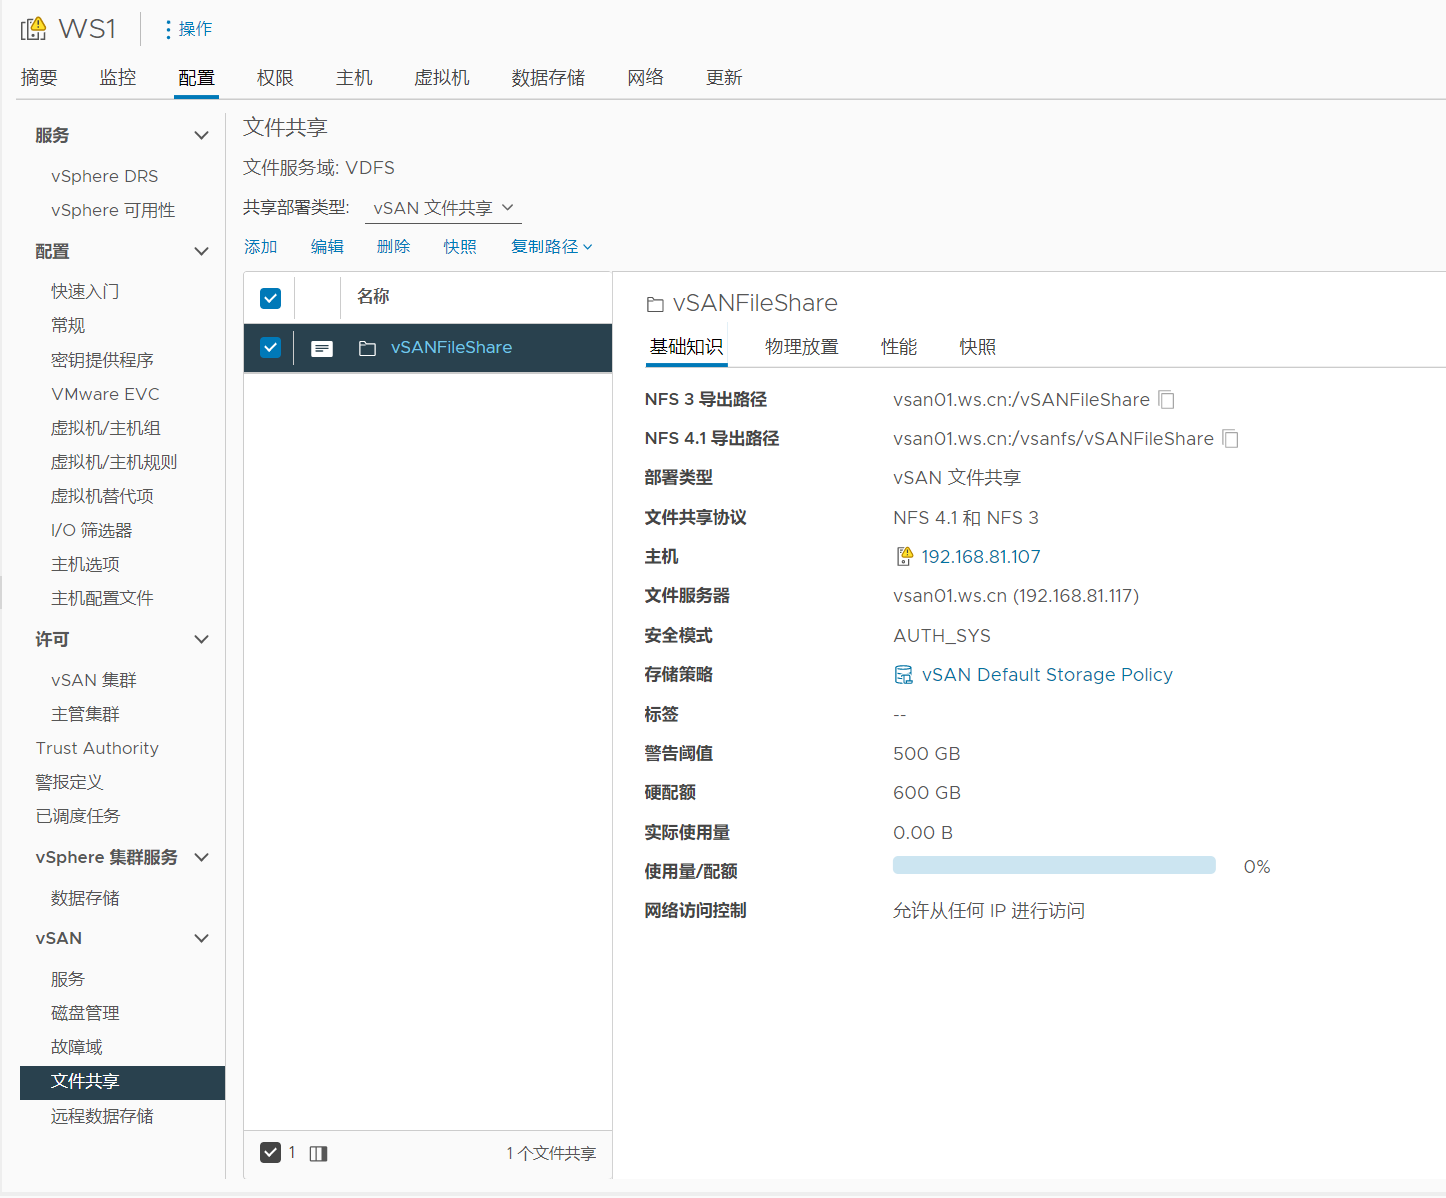
Task: Collapse the vSAN sidebar section
Action: (201, 938)
